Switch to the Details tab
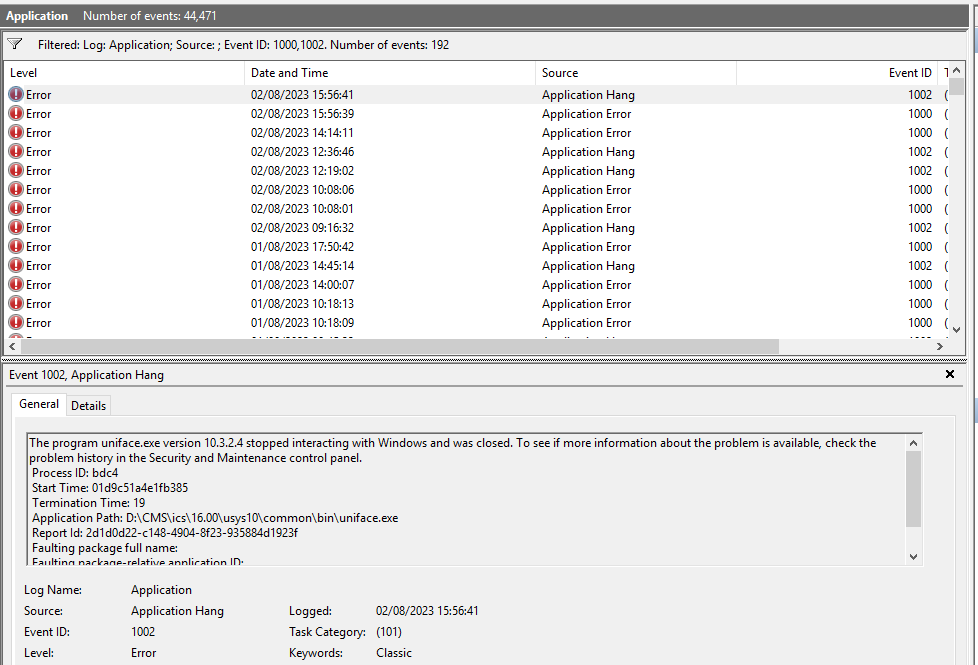 click(x=88, y=405)
